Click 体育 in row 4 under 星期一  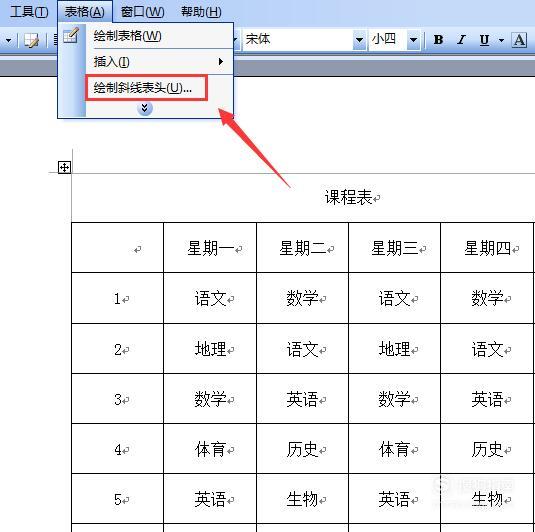tap(210, 449)
